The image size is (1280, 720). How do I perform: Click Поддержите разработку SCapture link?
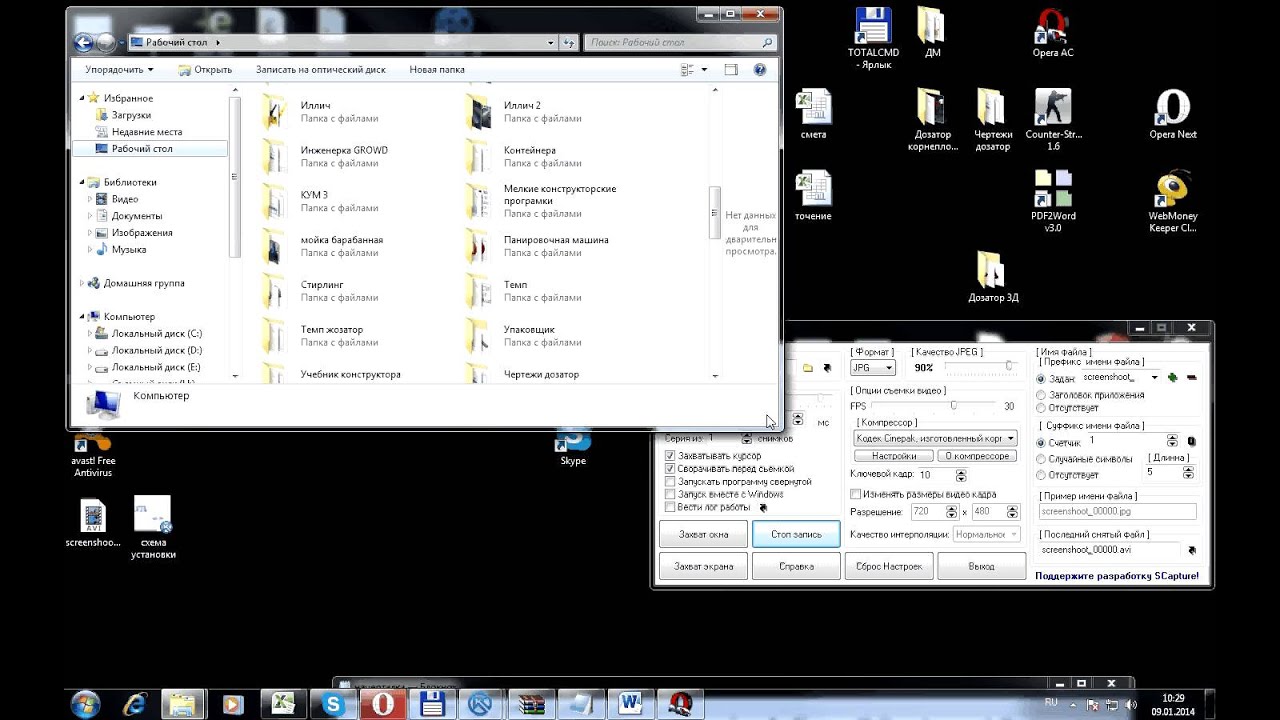pos(1116,576)
